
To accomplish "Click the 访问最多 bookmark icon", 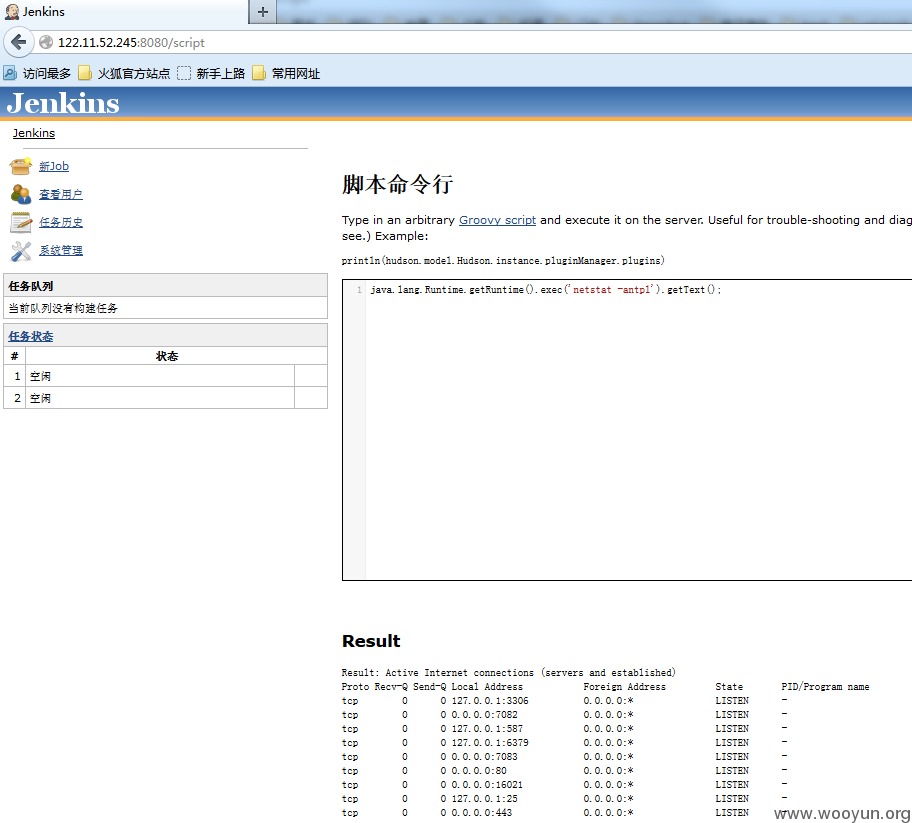I will [x=10, y=73].
